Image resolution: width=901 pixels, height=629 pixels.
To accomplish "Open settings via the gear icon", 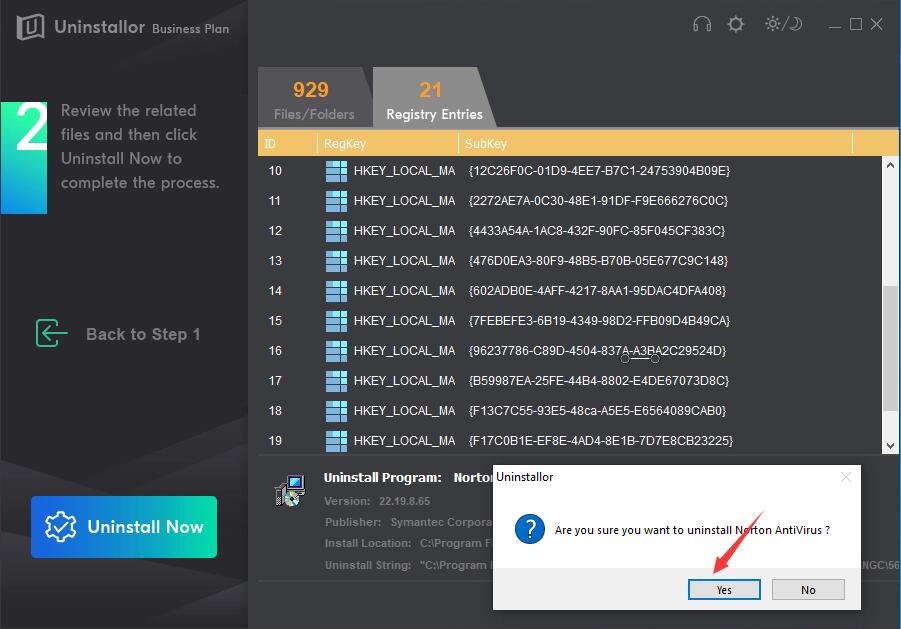I will tap(736, 24).
